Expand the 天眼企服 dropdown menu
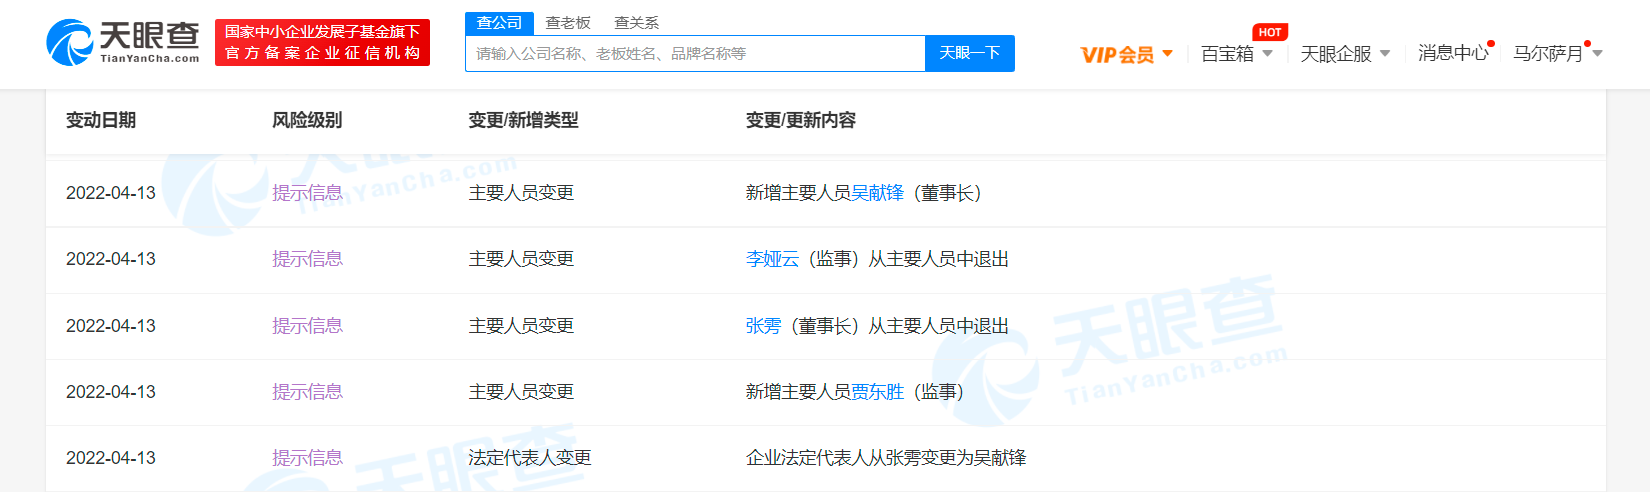1650x492 pixels. [1345, 54]
